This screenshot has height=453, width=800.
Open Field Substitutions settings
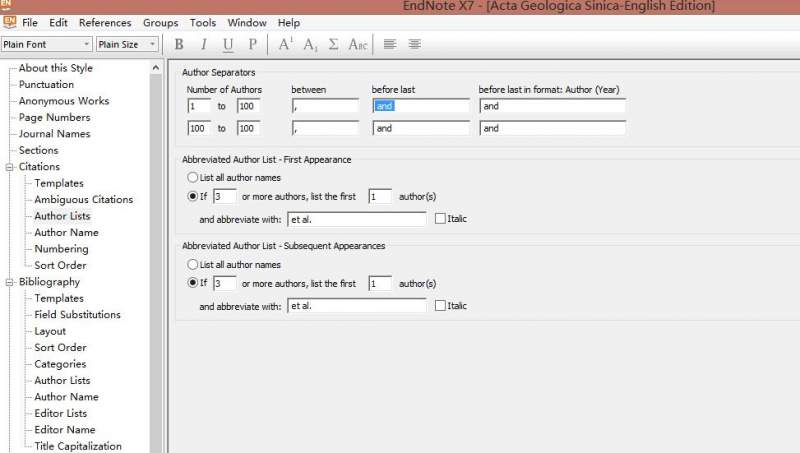pyautogui.click(x=78, y=315)
